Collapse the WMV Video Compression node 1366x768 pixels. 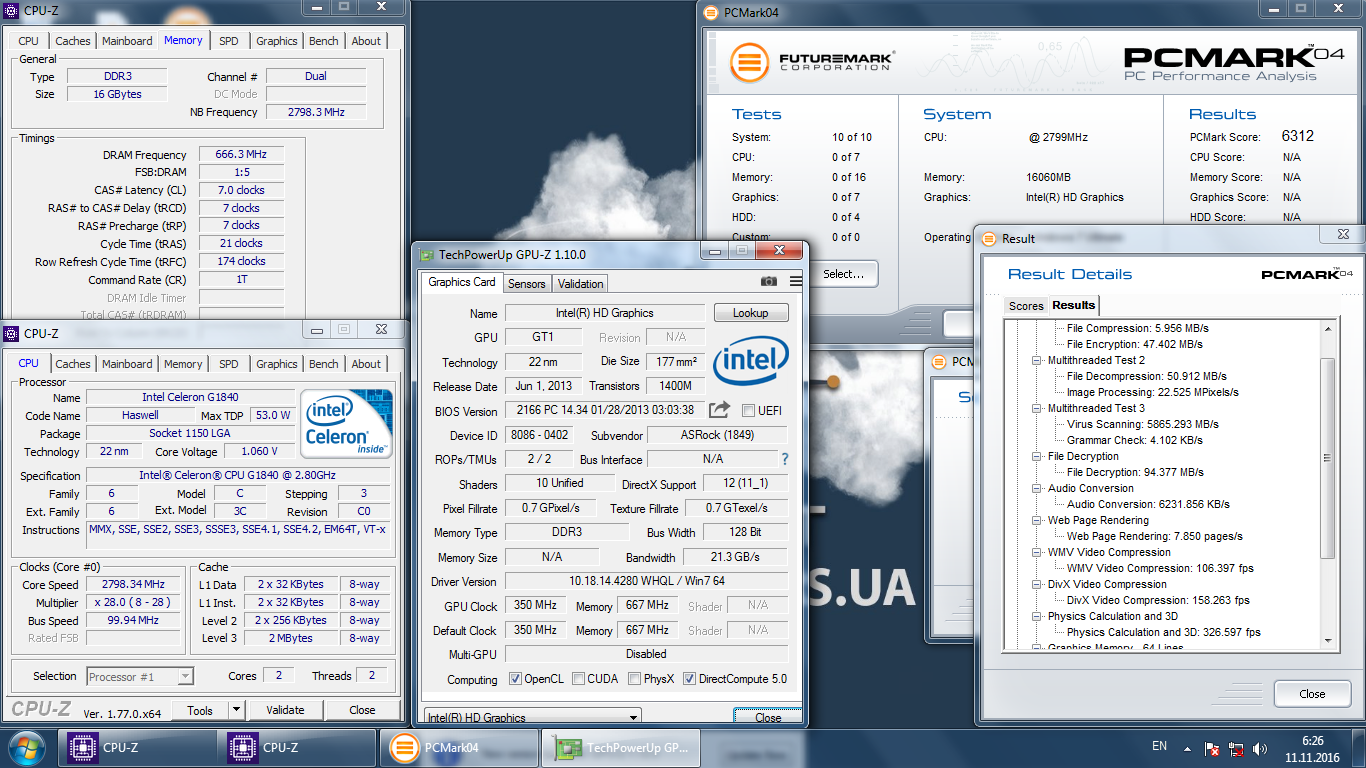[1037, 552]
